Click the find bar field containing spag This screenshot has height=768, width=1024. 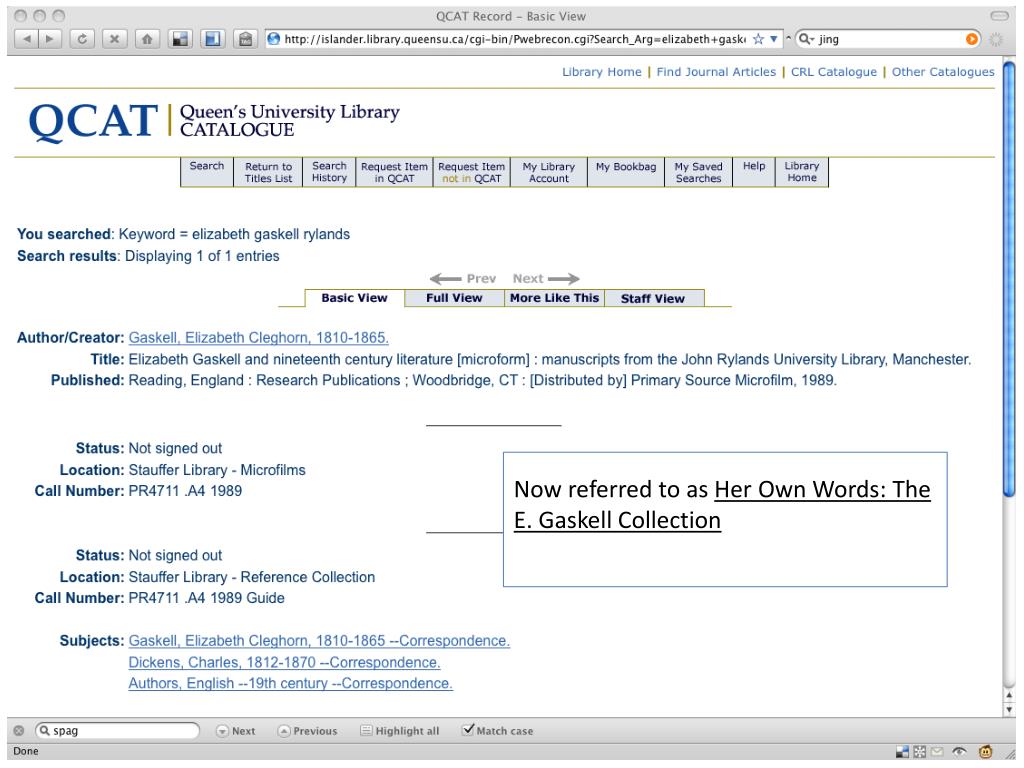click(118, 730)
